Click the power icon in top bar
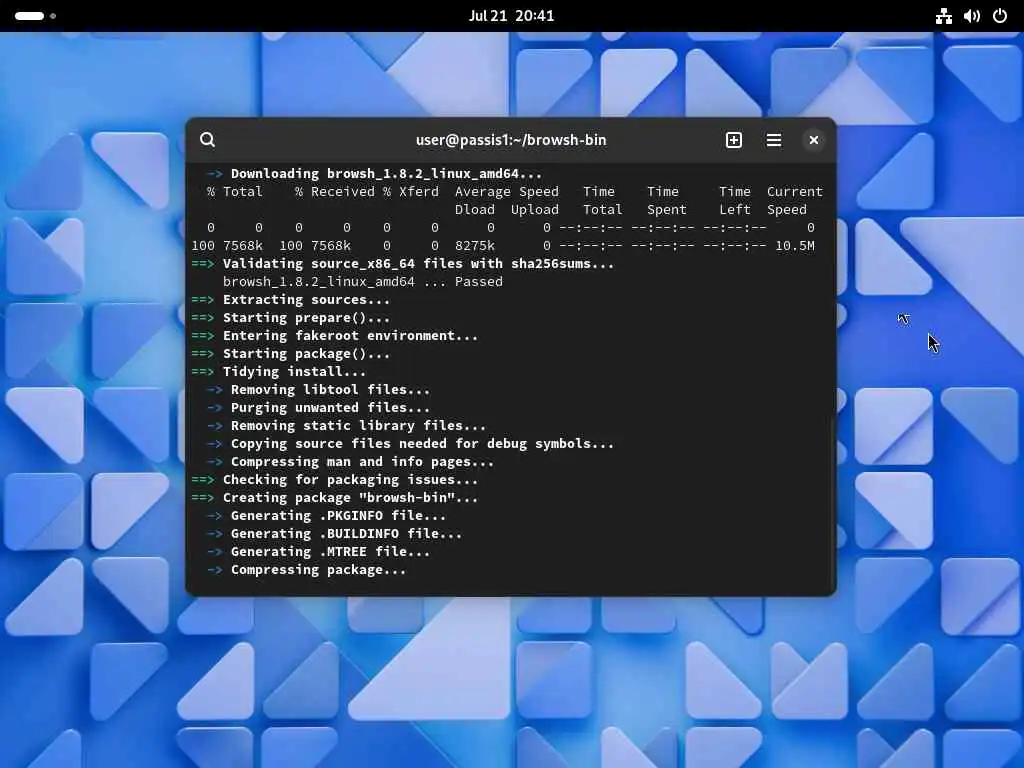Viewport: 1024px width, 768px height. click(x=1000, y=16)
